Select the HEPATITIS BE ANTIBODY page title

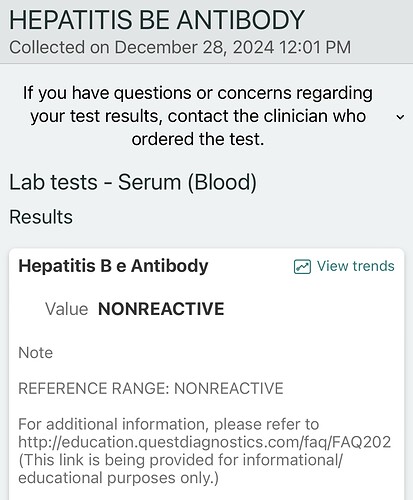click(157, 20)
